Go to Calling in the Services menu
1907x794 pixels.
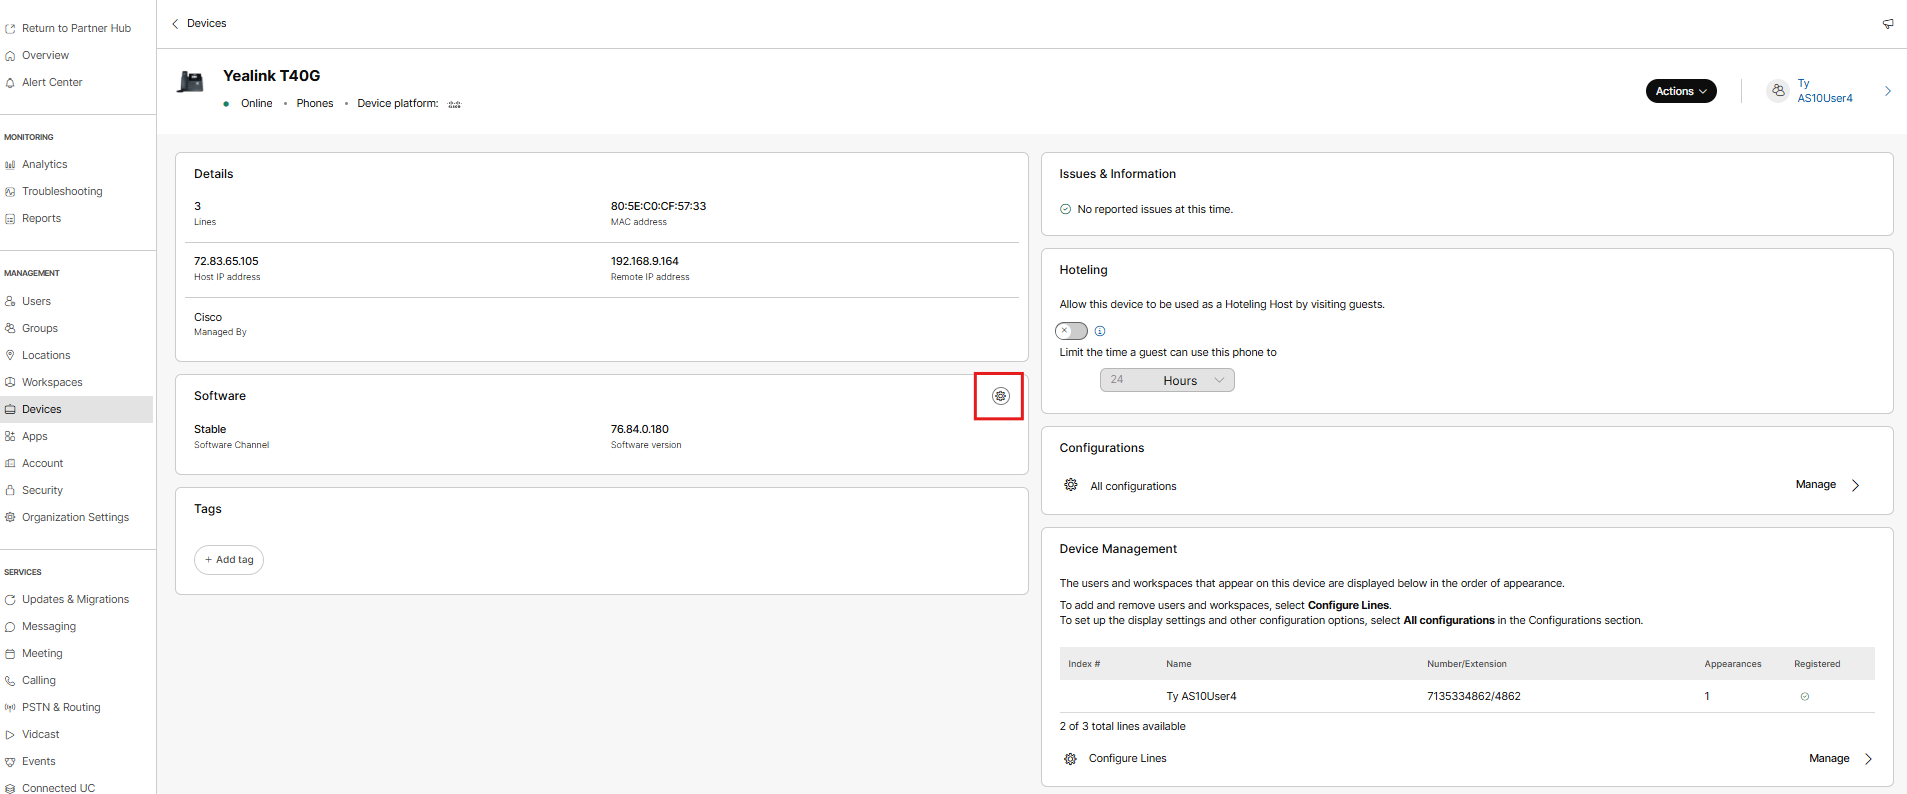[x=39, y=680]
